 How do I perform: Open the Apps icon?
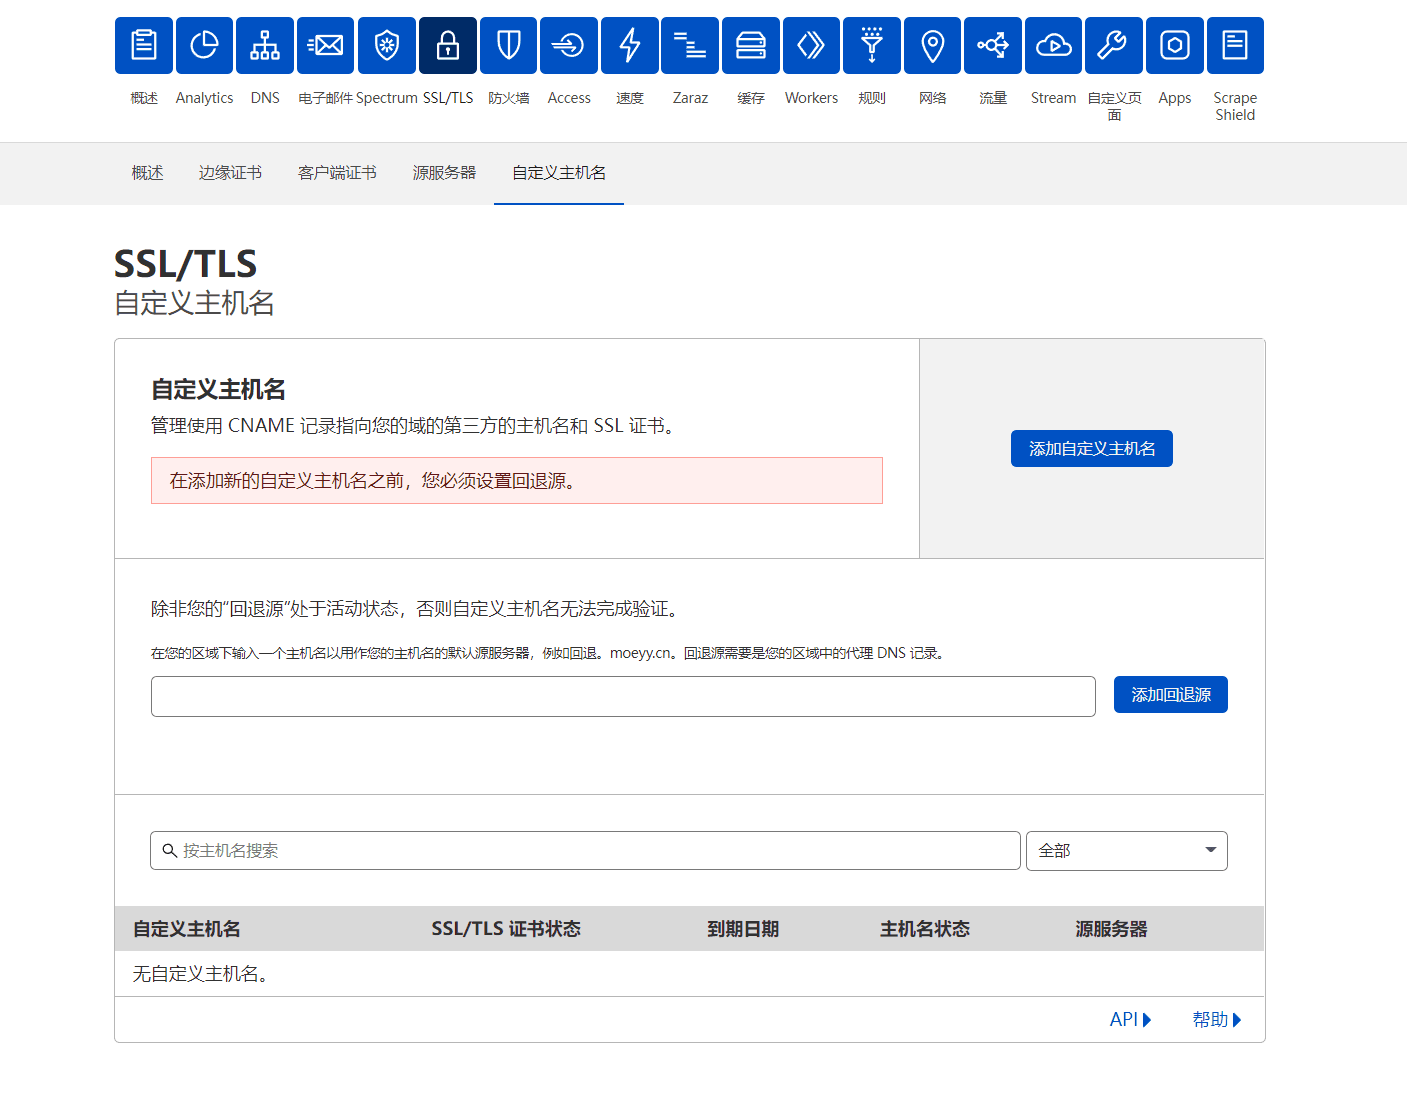1174,46
